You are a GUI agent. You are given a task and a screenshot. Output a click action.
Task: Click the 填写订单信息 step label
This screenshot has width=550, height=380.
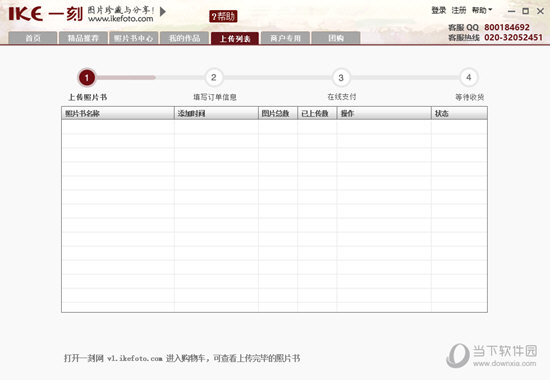[x=215, y=97]
